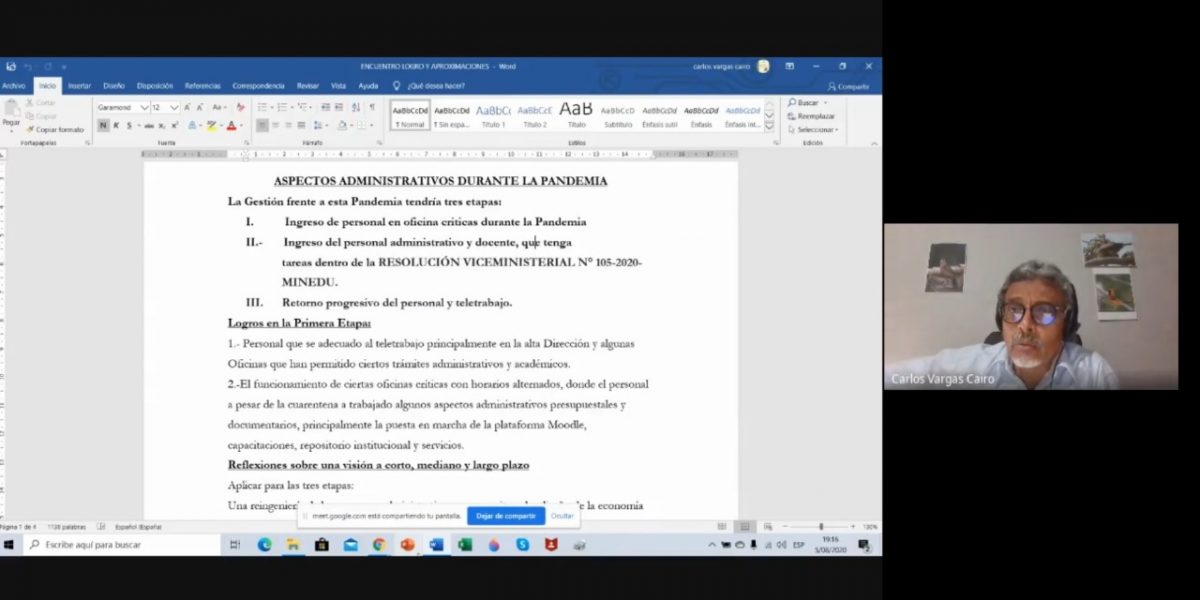Toggle subscript x₂ formatting
The image size is (1200, 600).
point(162,125)
